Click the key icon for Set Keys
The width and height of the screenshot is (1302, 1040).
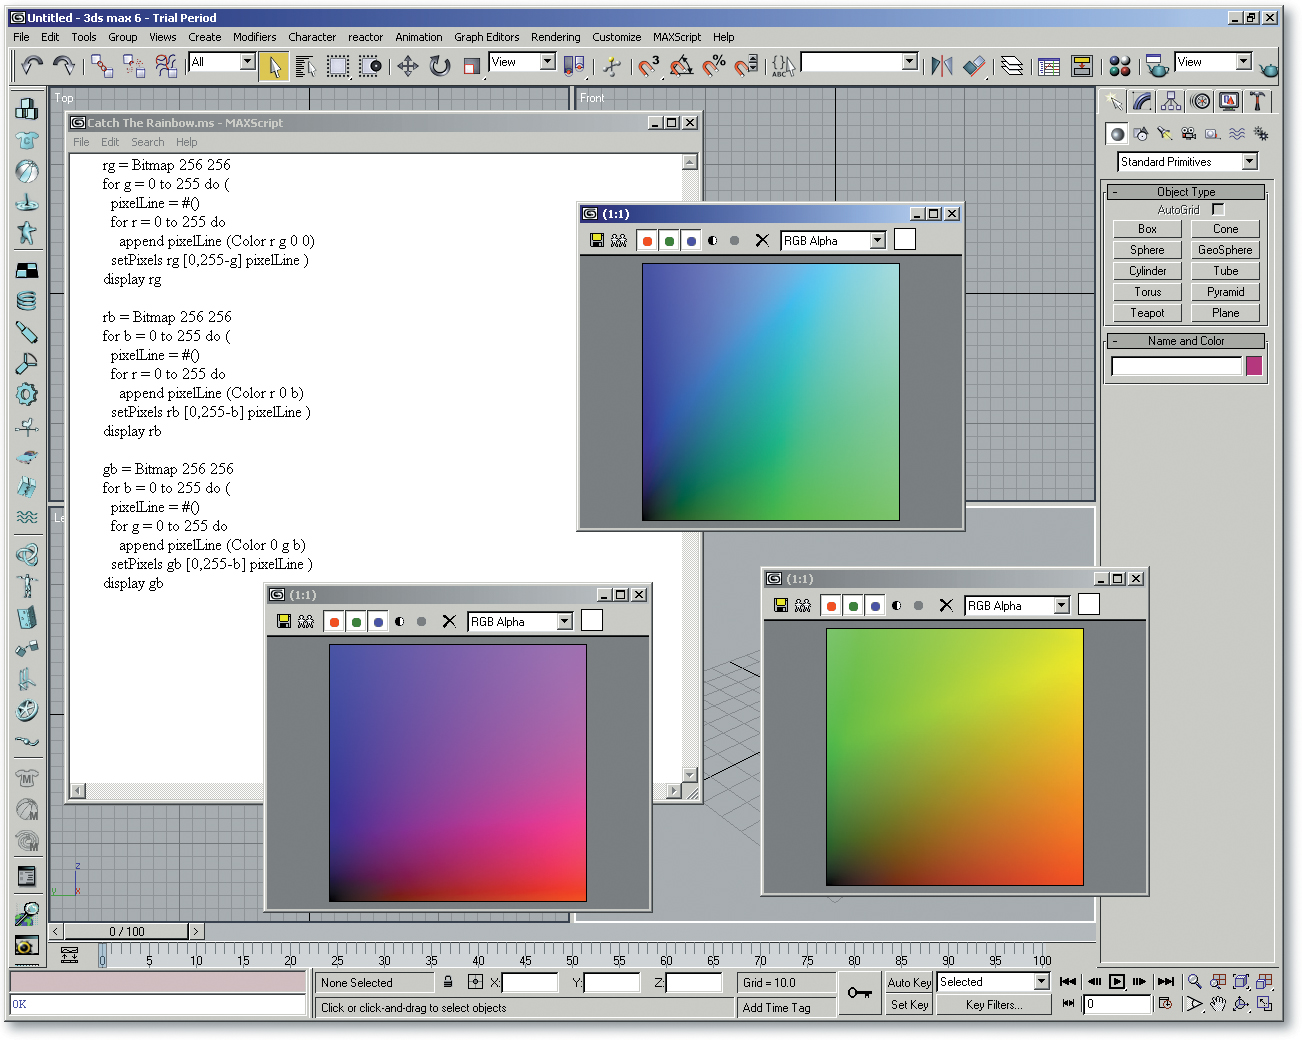click(859, 993)
